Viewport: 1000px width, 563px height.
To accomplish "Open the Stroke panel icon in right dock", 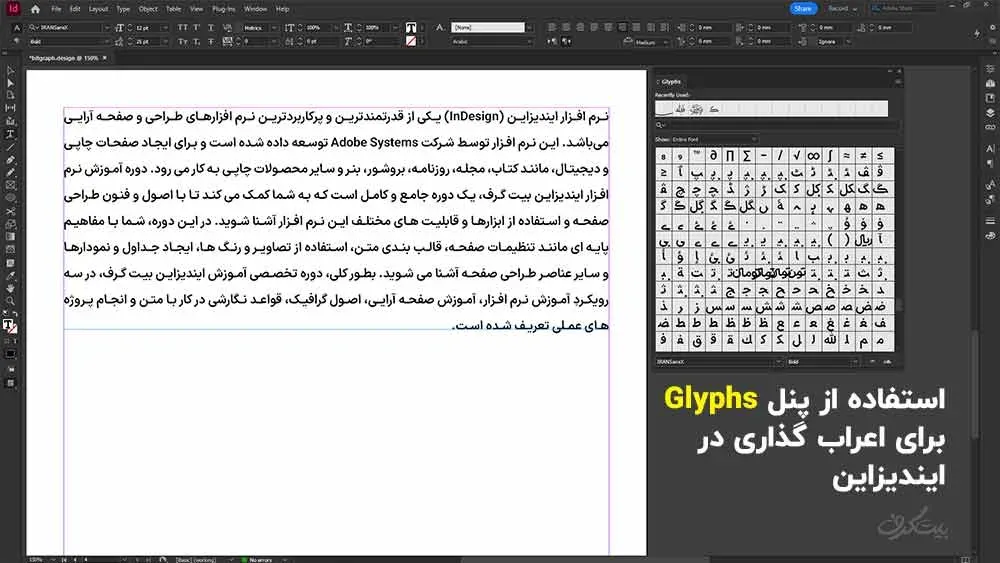I will click(x=990, y=221).
